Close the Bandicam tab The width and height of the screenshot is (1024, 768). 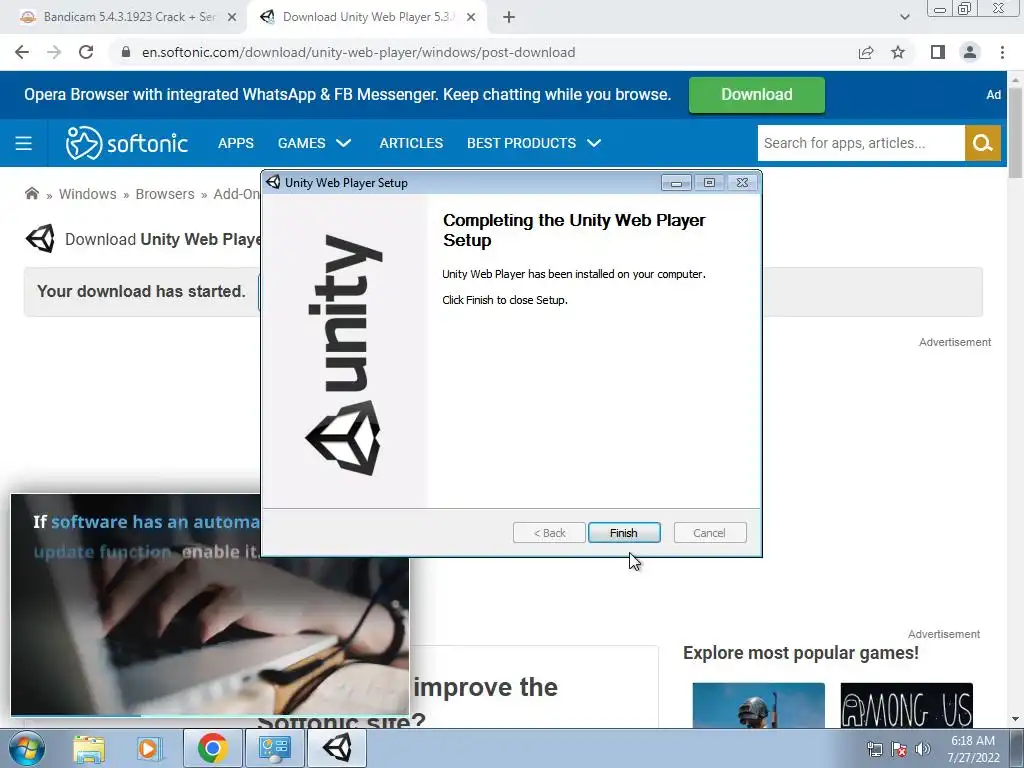coord(232,18)
